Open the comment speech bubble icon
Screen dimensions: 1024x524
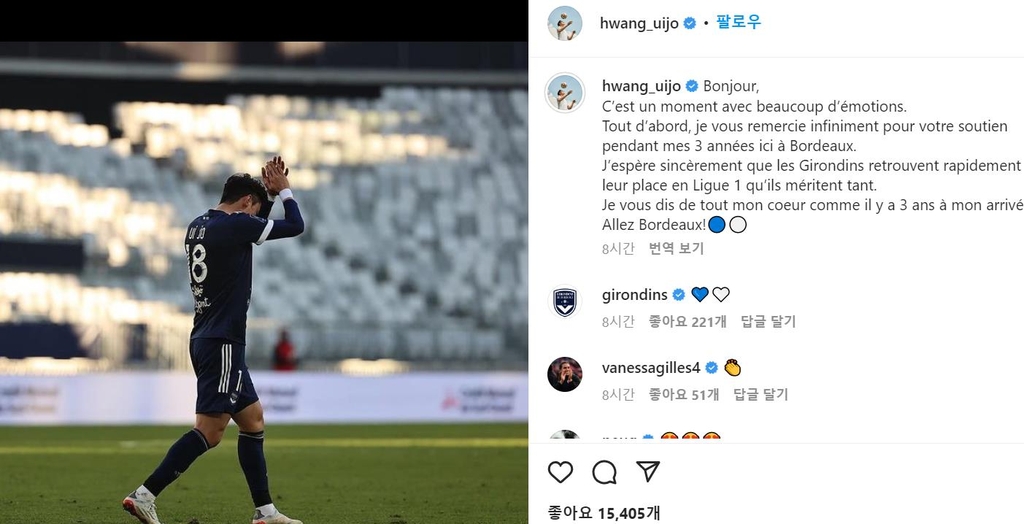pos(604,472)
